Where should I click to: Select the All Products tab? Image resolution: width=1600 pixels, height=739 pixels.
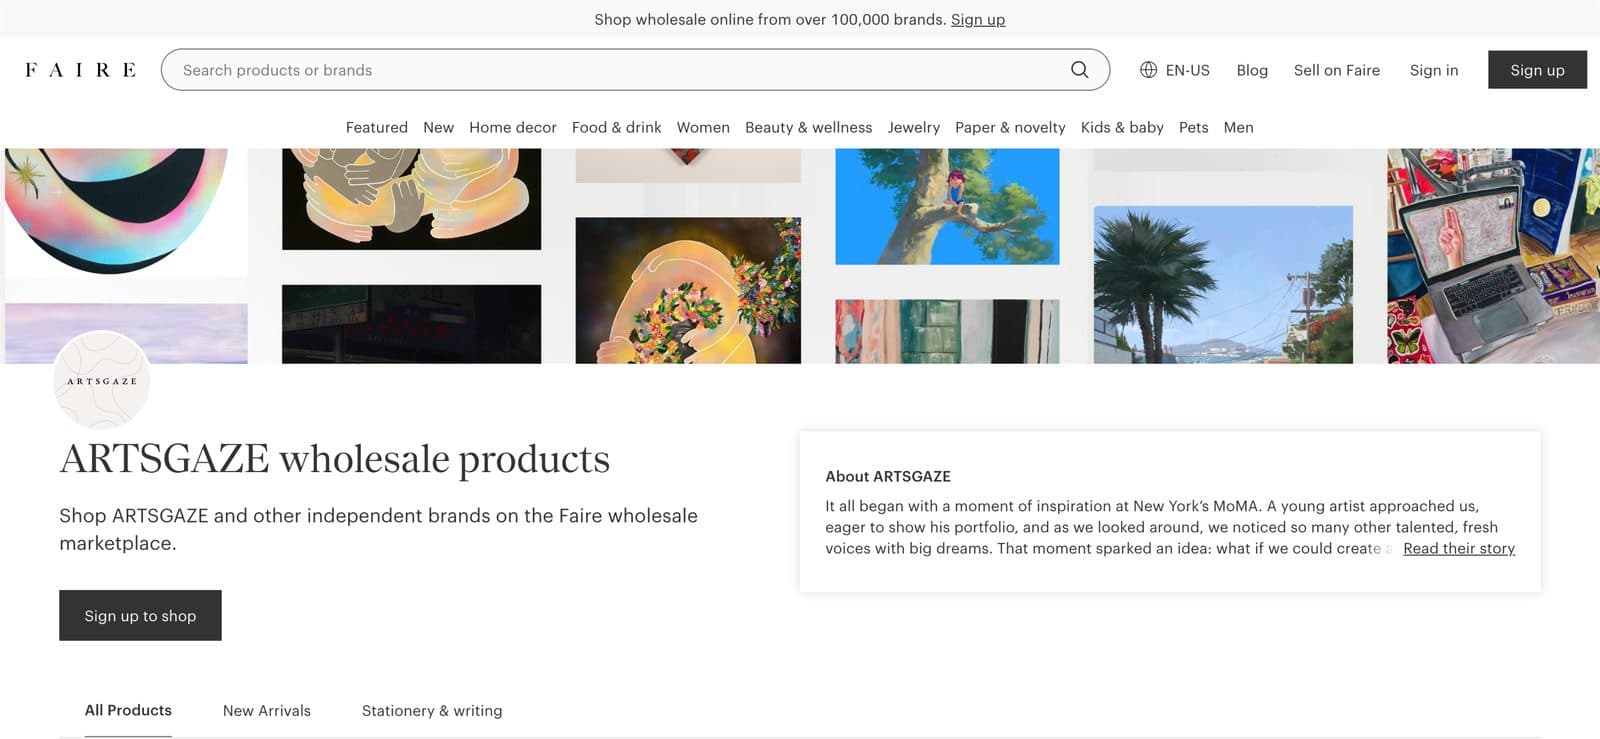coord(128,710)
